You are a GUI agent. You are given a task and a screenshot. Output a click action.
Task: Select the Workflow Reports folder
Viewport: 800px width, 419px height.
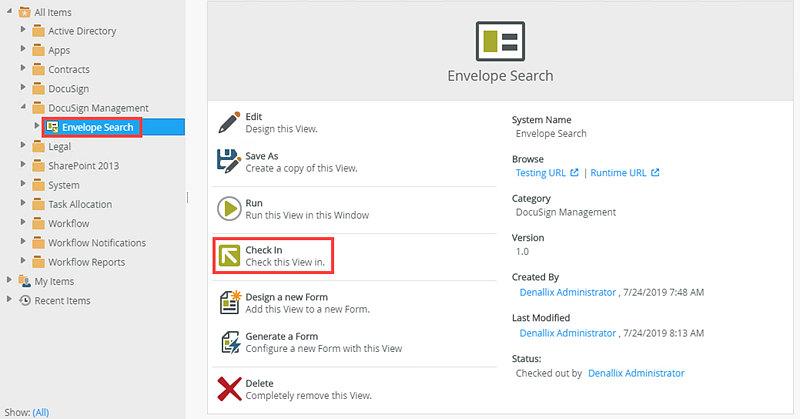[x=86, y=262]
